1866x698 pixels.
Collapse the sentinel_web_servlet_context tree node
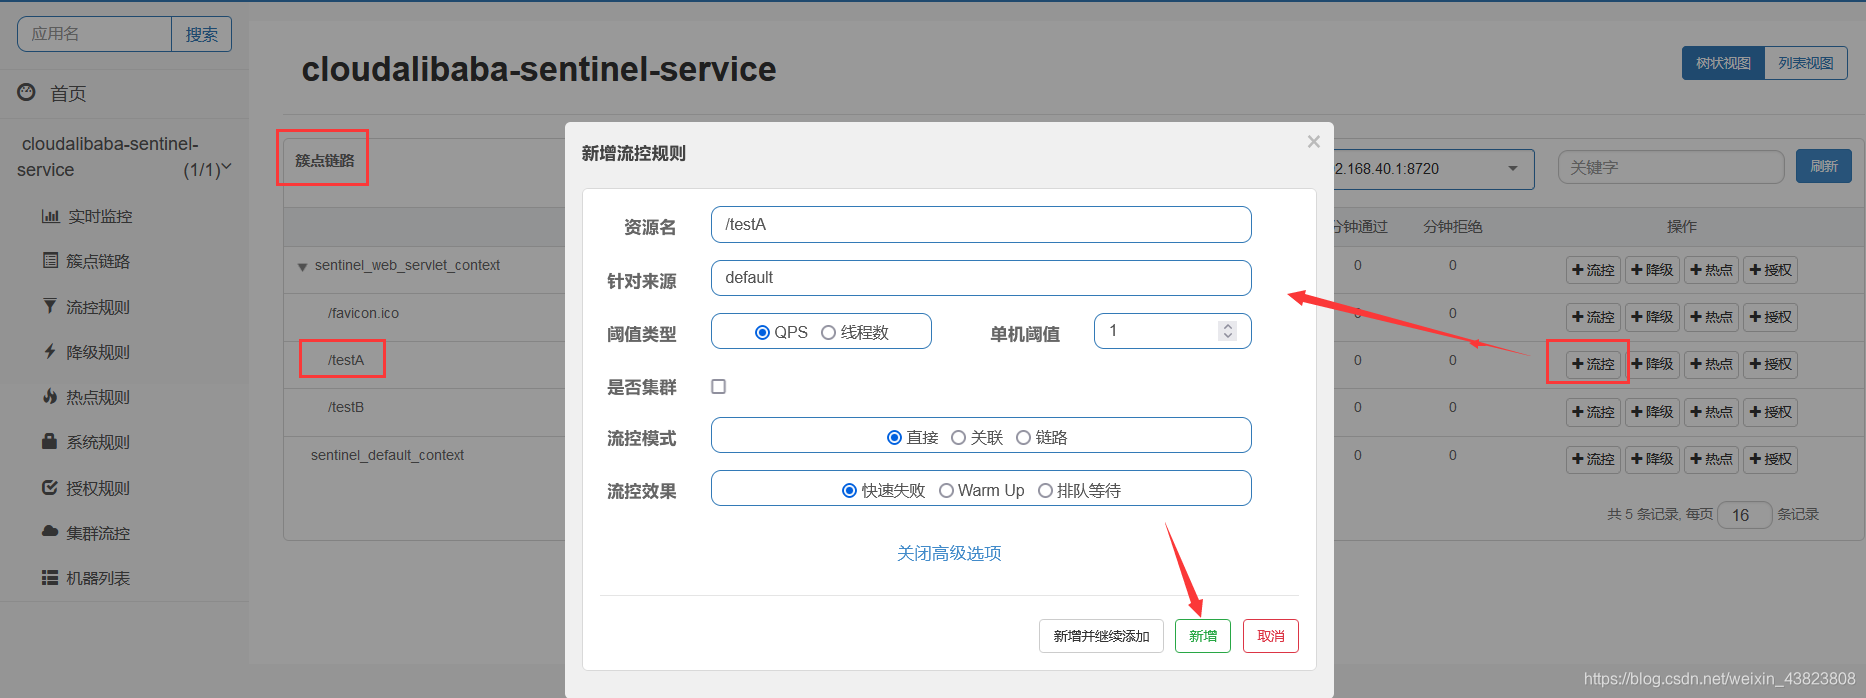[x=302, y=267]
